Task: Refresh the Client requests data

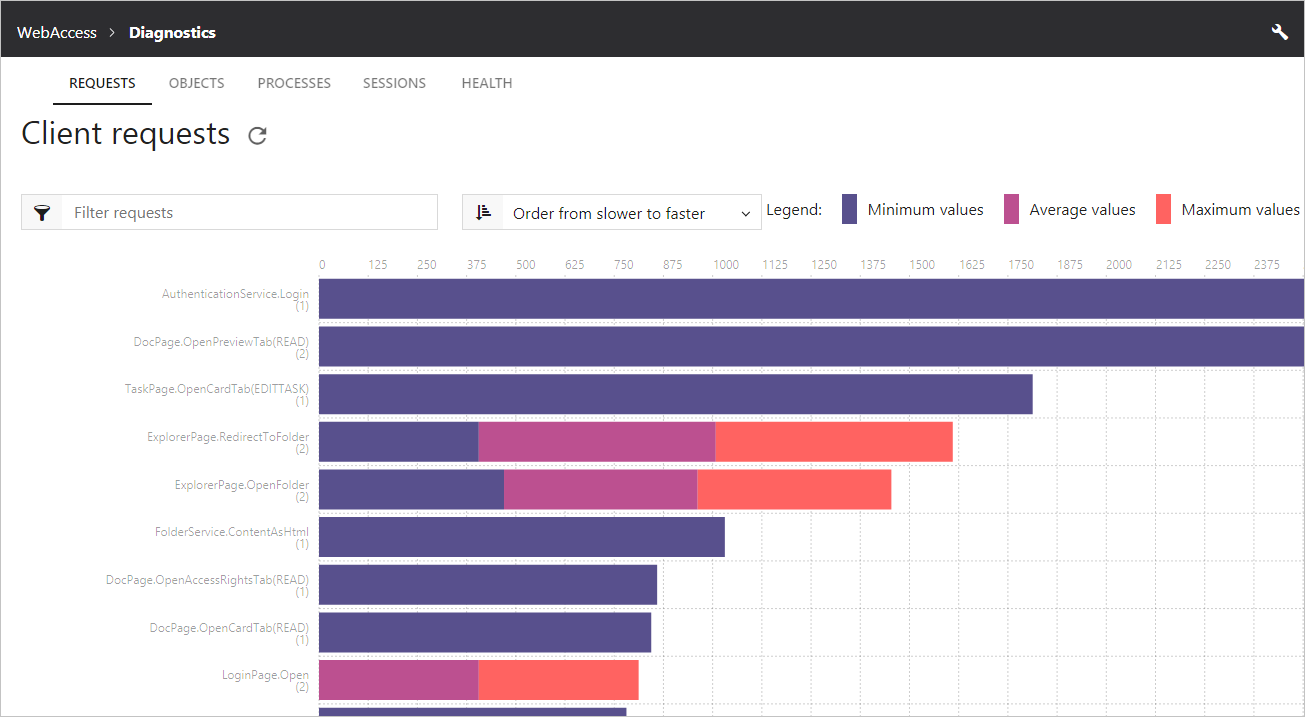Action: (x=257, y=136)
